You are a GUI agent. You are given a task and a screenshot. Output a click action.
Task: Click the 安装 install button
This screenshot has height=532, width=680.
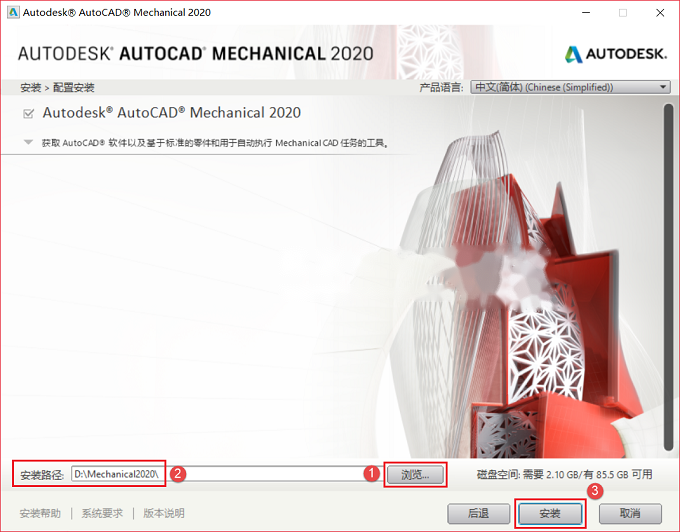(550, 513)
